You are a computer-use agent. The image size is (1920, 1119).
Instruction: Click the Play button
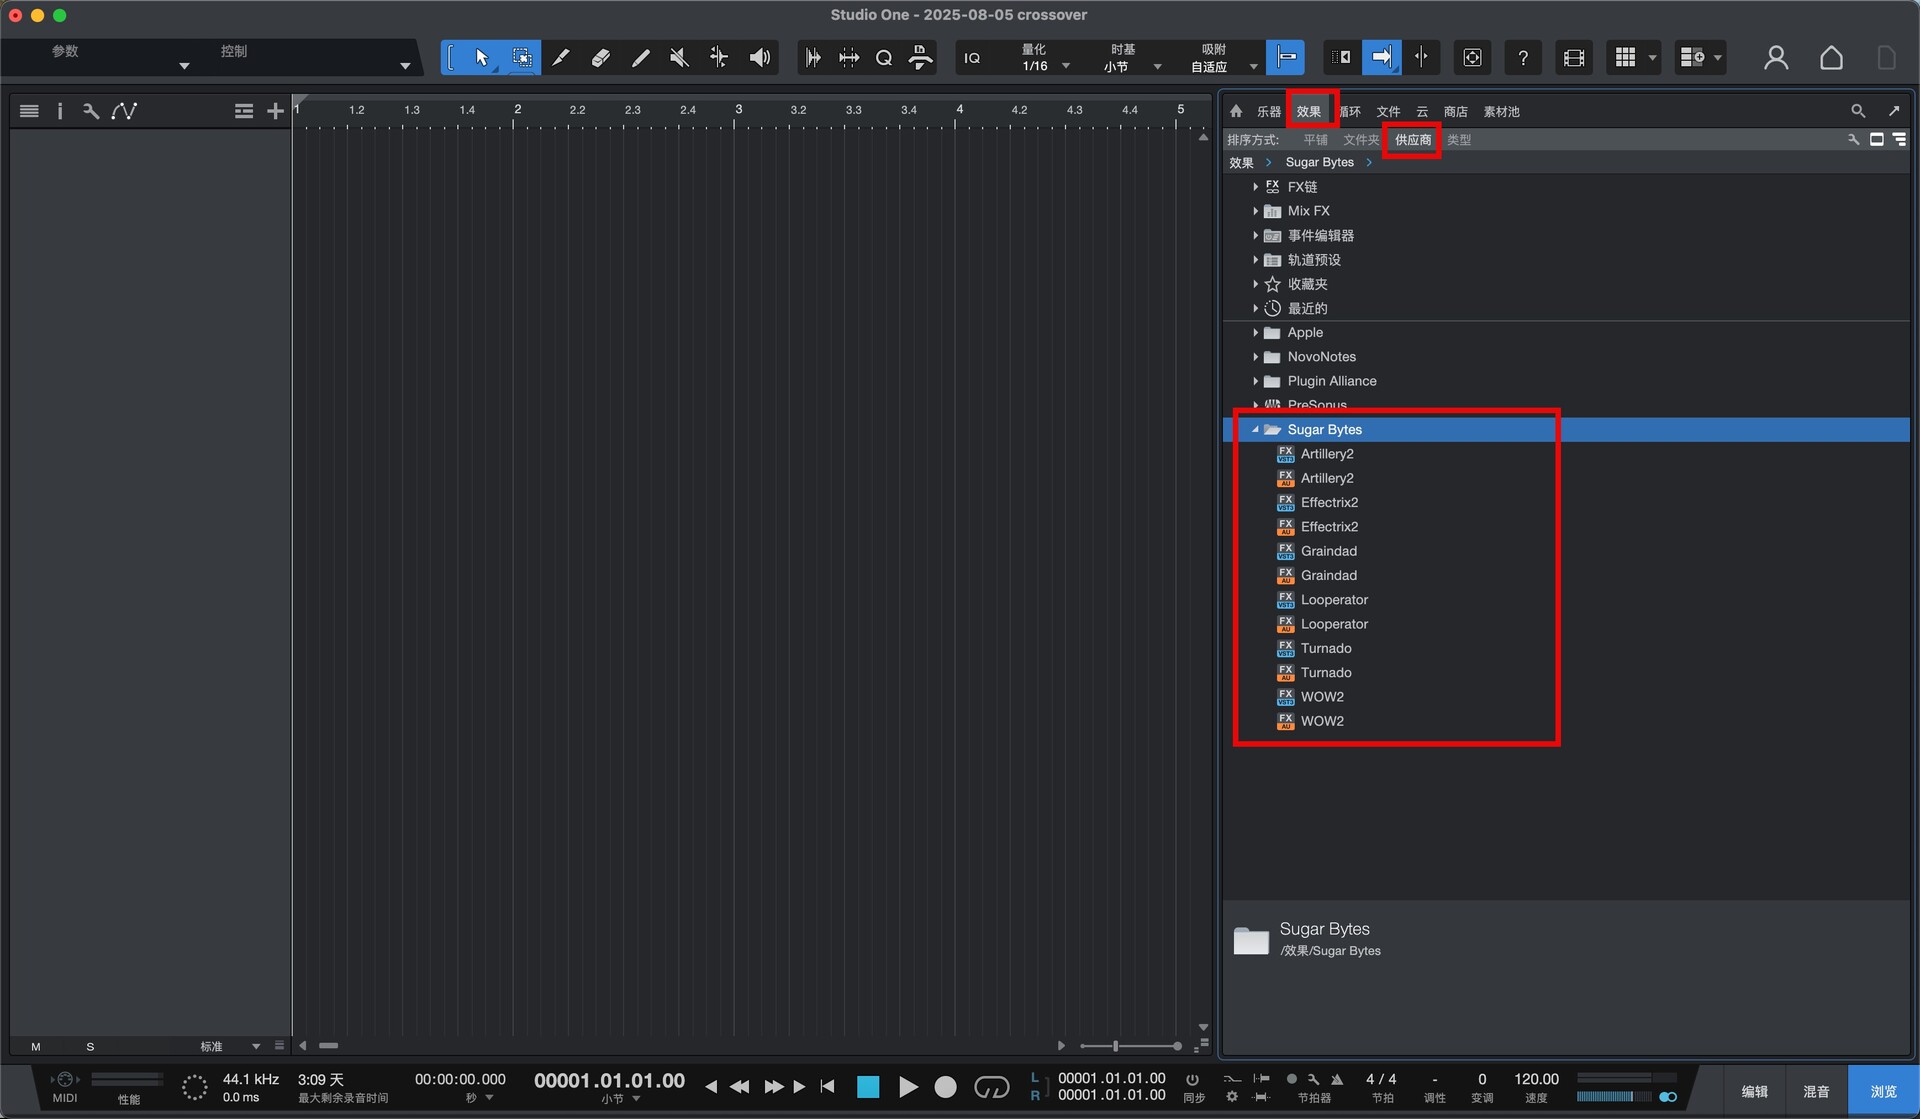coord(907,1087)
